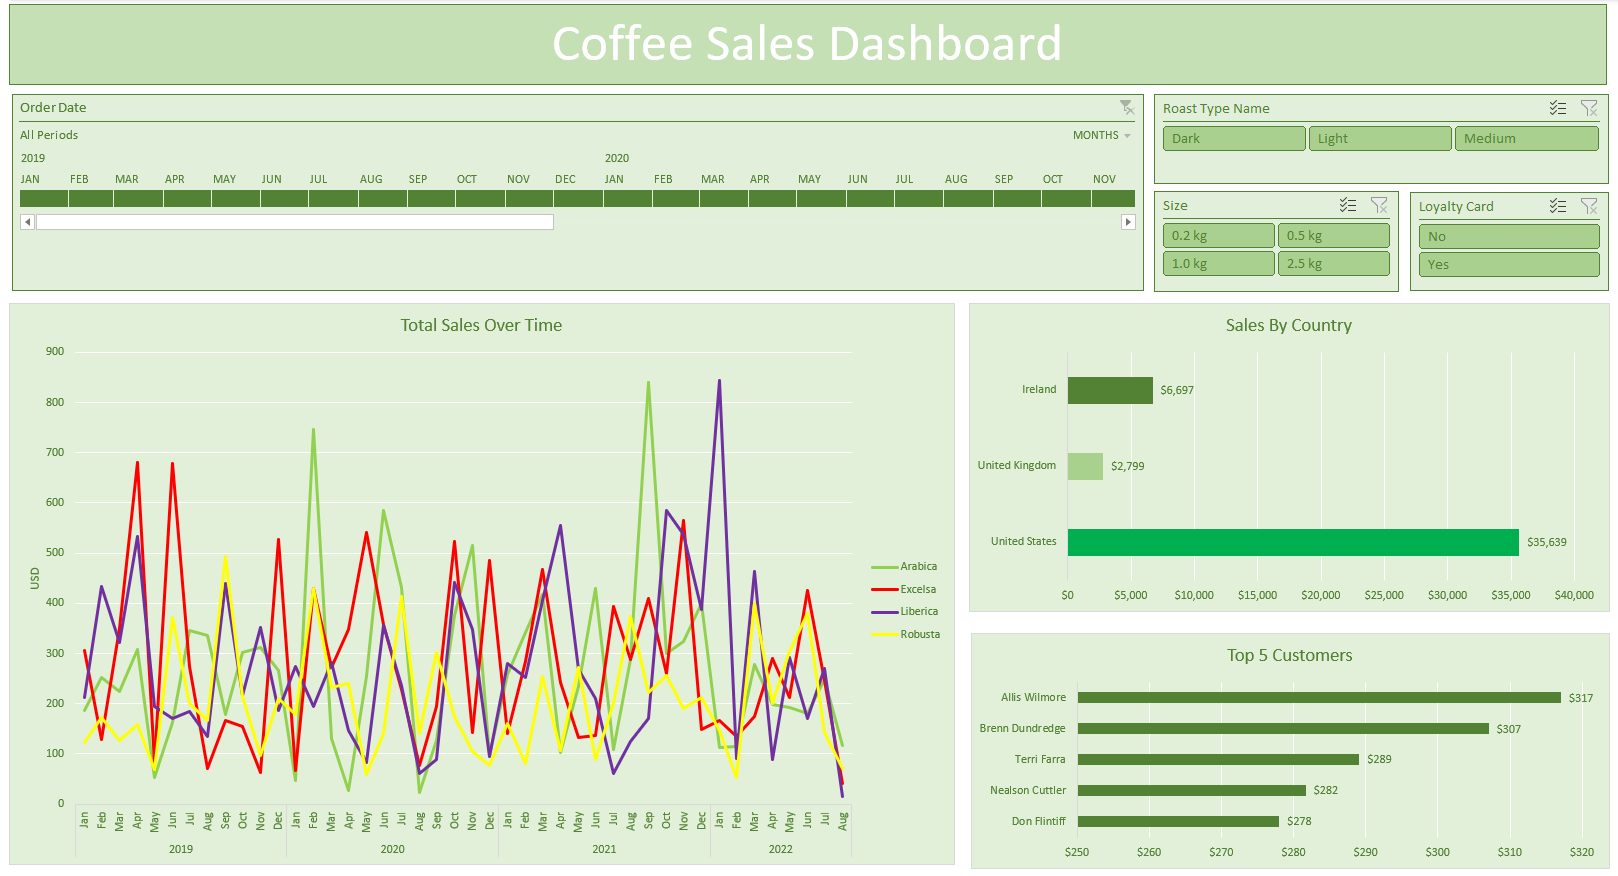This screenshot has height=876, width=1618.
Task: Select the Medium roast type
Action: point(1527,138)
